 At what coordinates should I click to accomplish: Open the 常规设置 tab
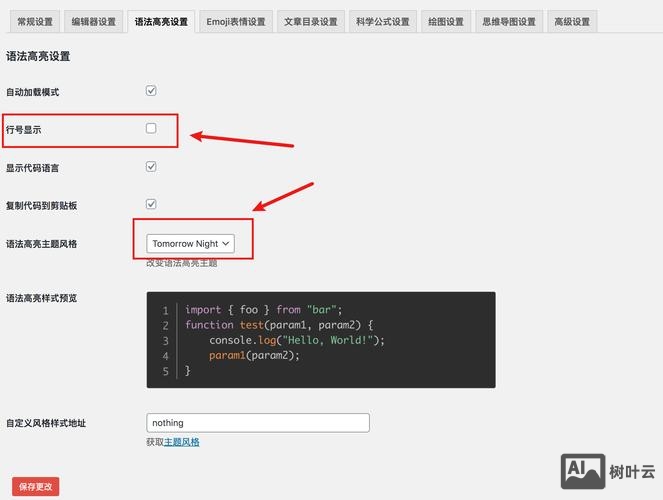[x=35, y=22]
